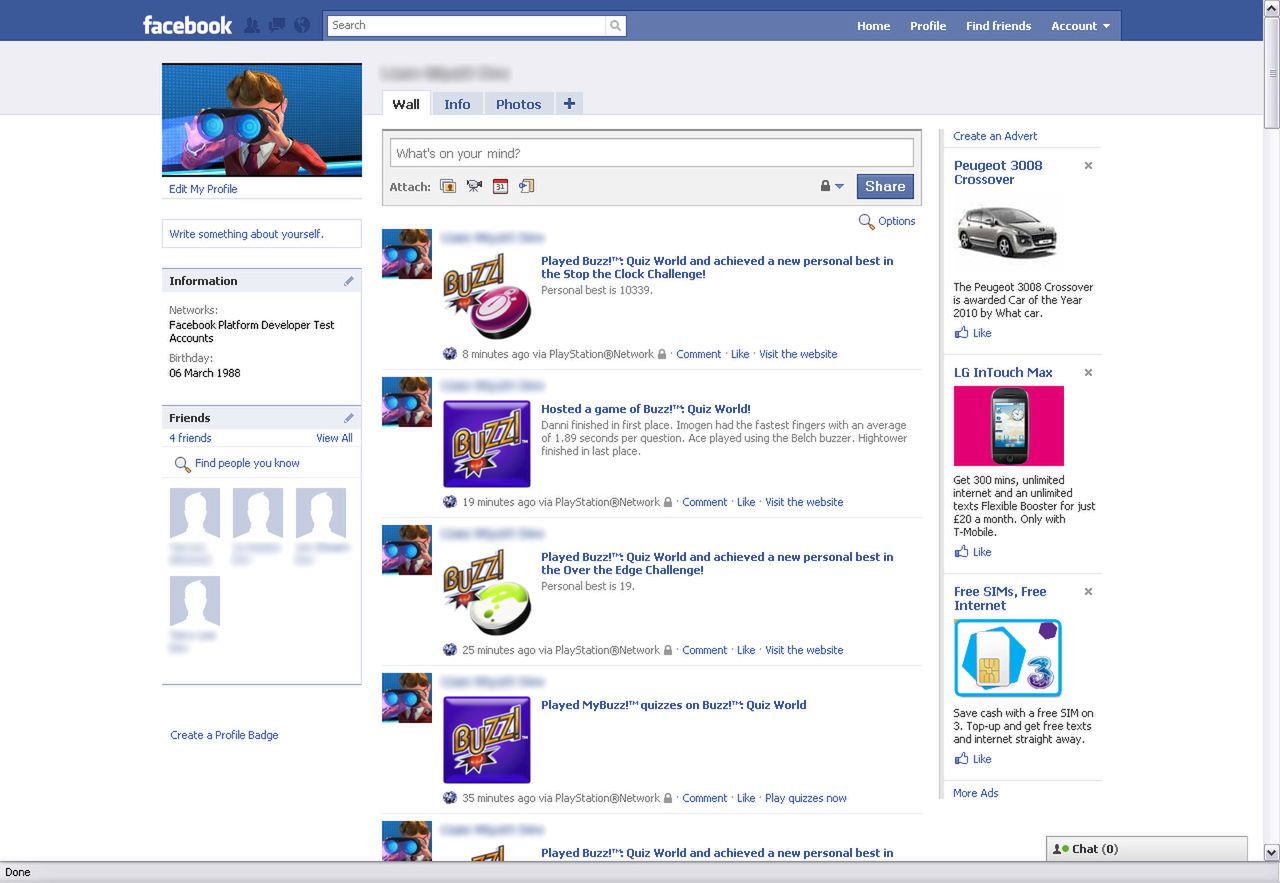Switch to the Info tab
Screen dimensions: 1280x883
coord(457,104)
